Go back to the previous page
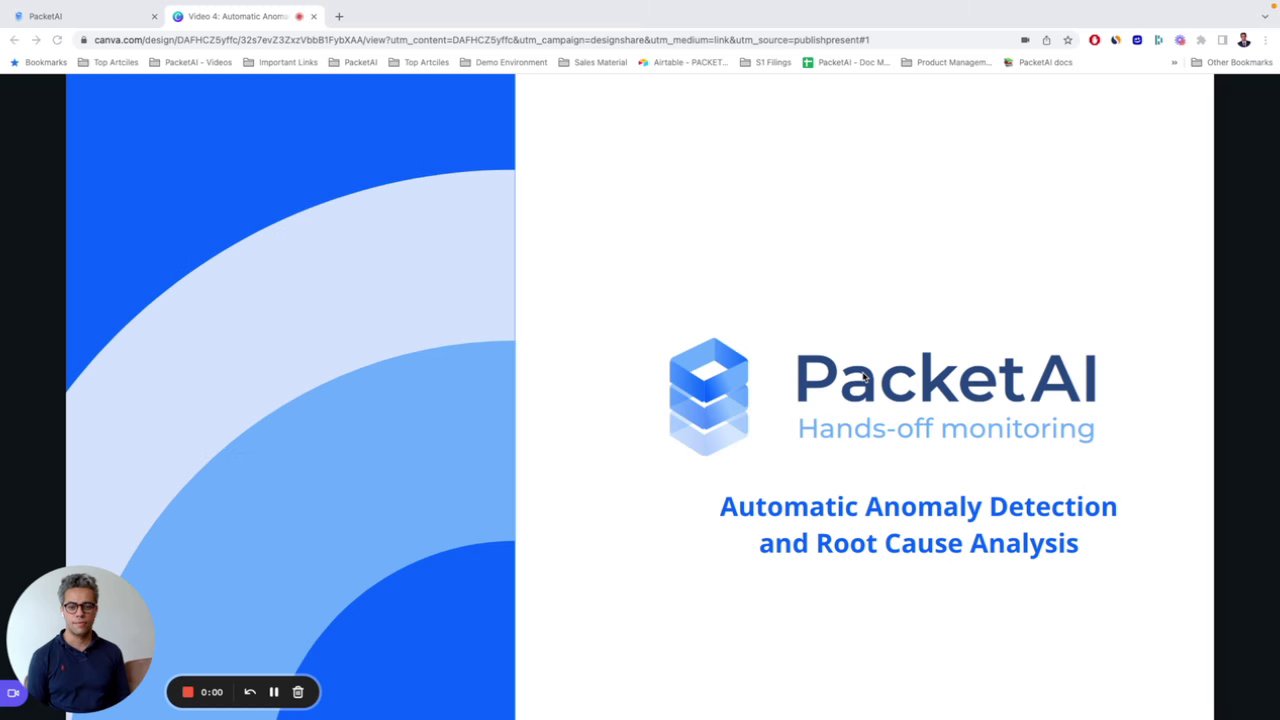Image resolution: width=1280 pixels, height=720 pixels. tap(14, 40)
